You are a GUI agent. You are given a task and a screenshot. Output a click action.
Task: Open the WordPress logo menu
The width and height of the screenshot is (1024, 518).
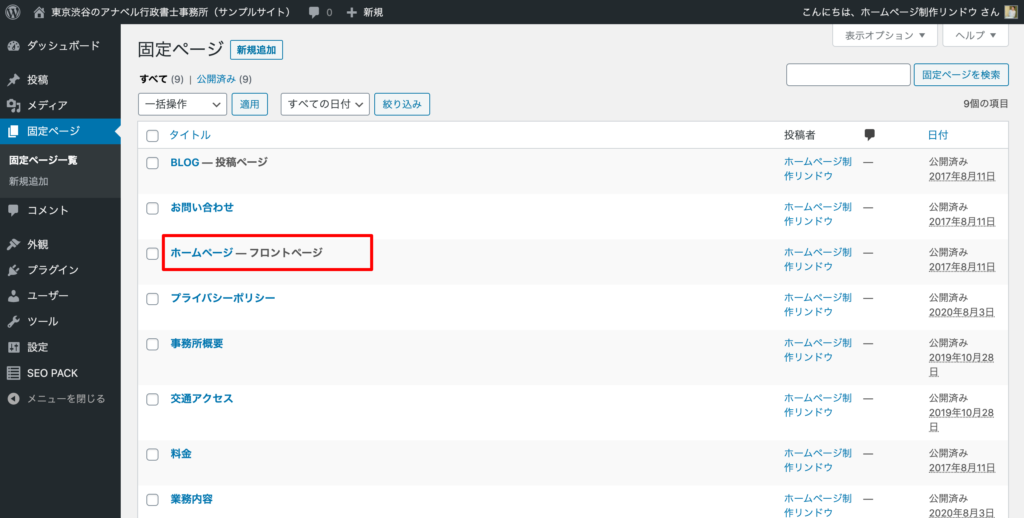(12, 12)
